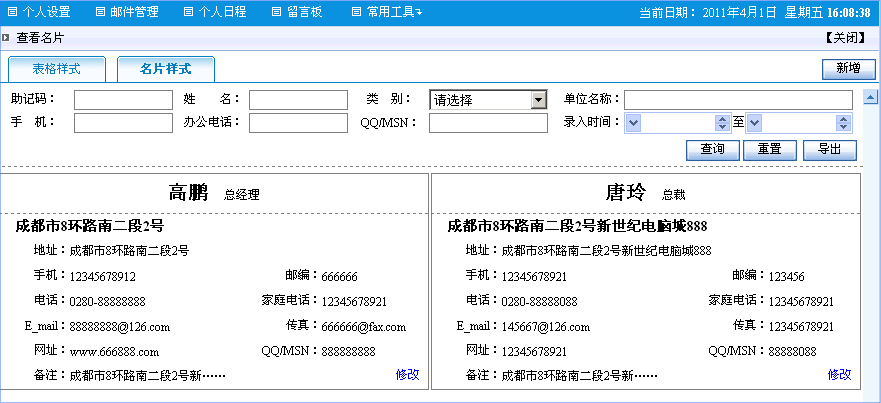The width and height of the screenshot is (881, 403).
Task: Click the icon before 个人日程
Action: pyautogui.click(x=188, y=12)
